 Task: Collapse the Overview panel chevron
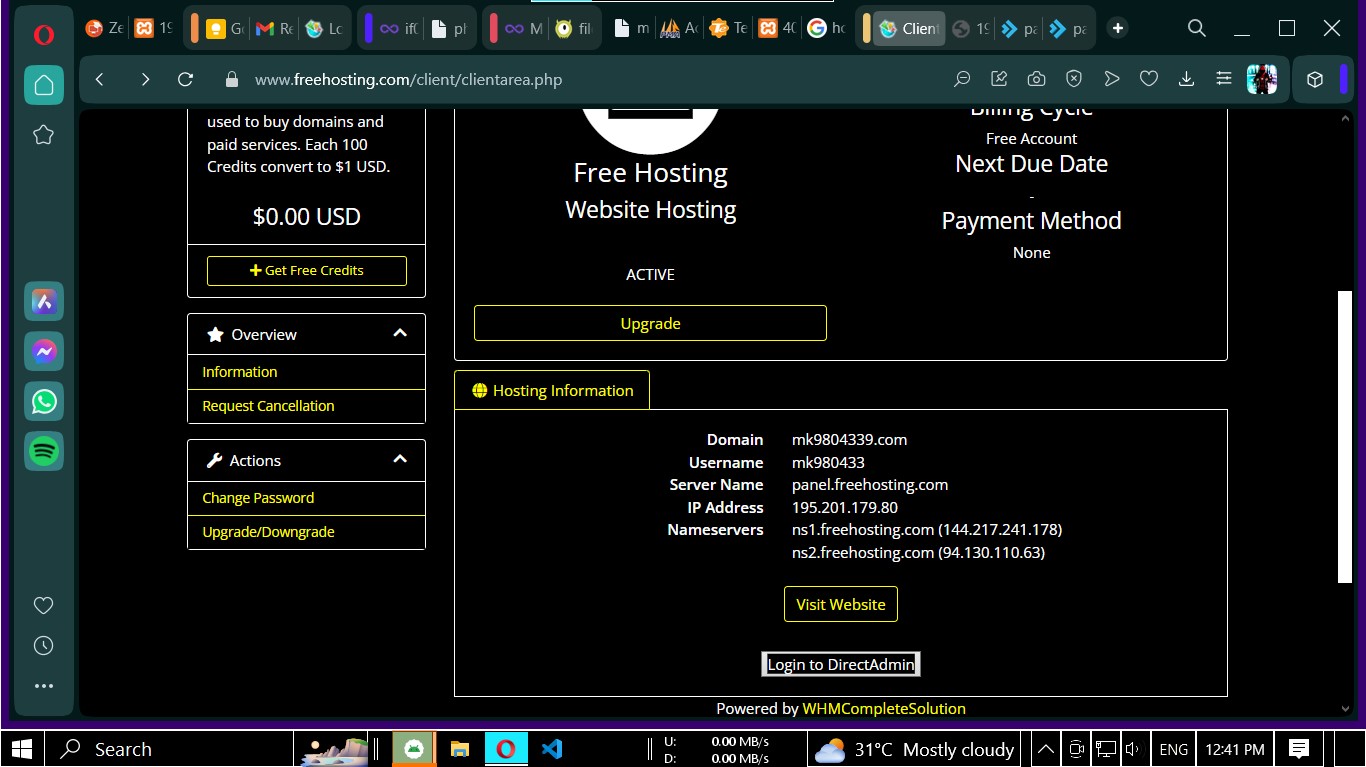click(x=400, y=334)
